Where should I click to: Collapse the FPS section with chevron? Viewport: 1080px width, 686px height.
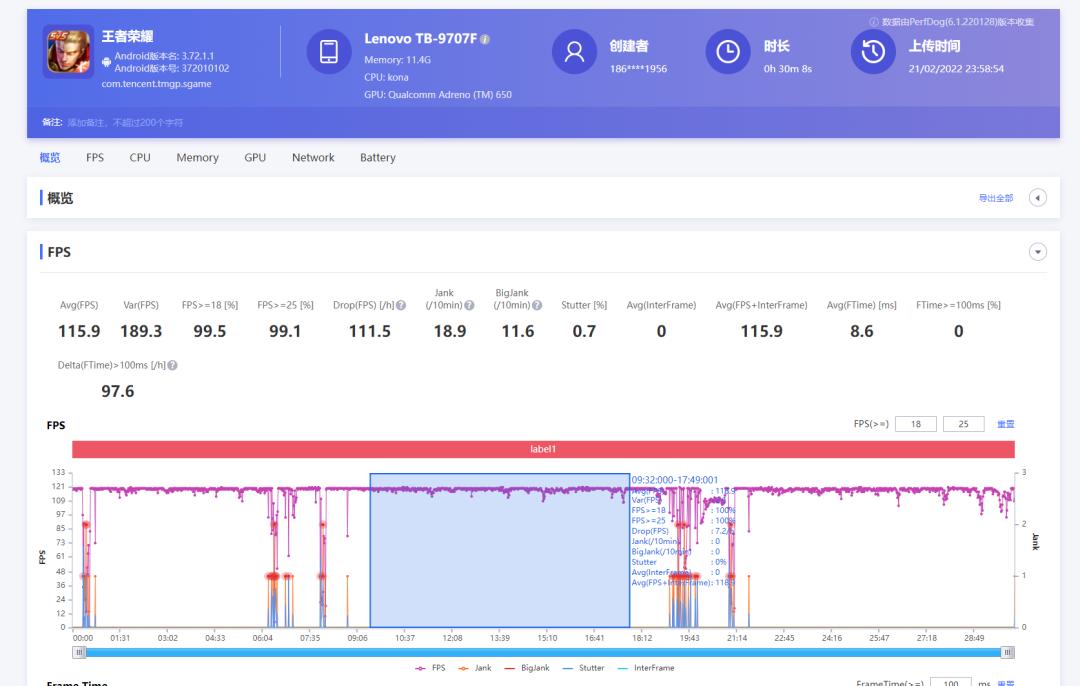1037,252
